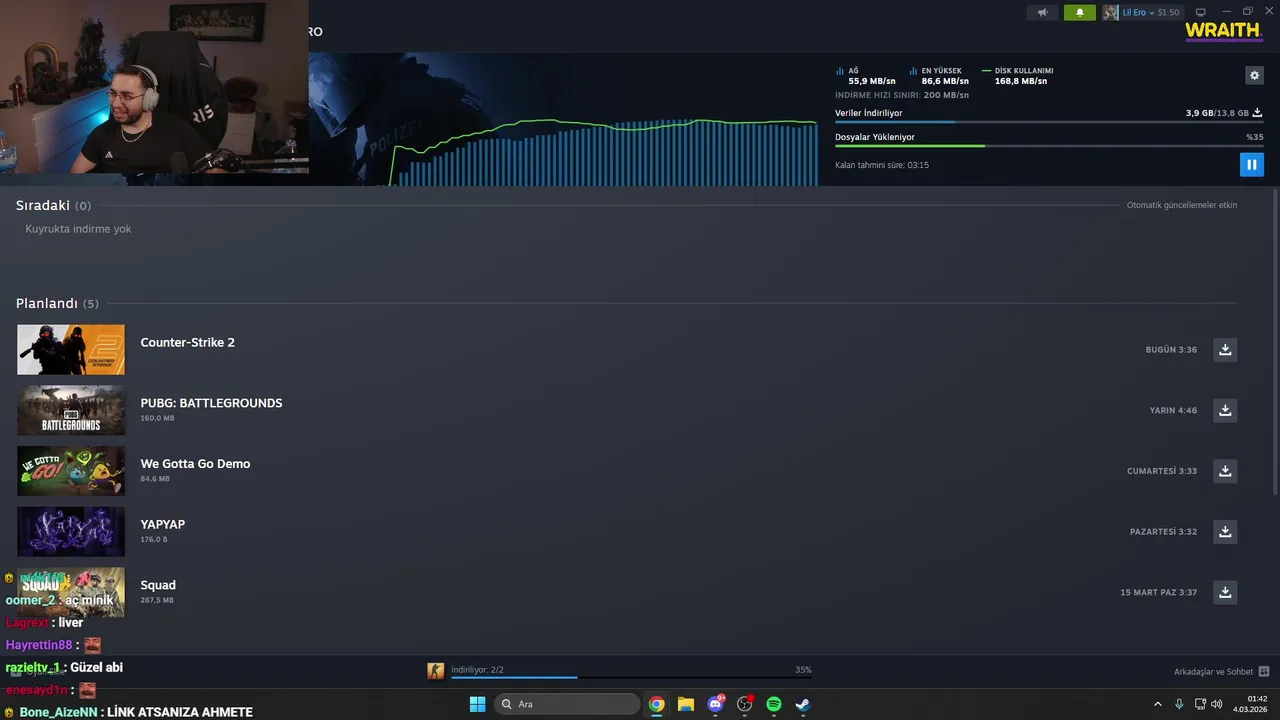This screenshot has height=720, width=1280.
Task: Open Steam from the taskbar
Action: [802, 704]
